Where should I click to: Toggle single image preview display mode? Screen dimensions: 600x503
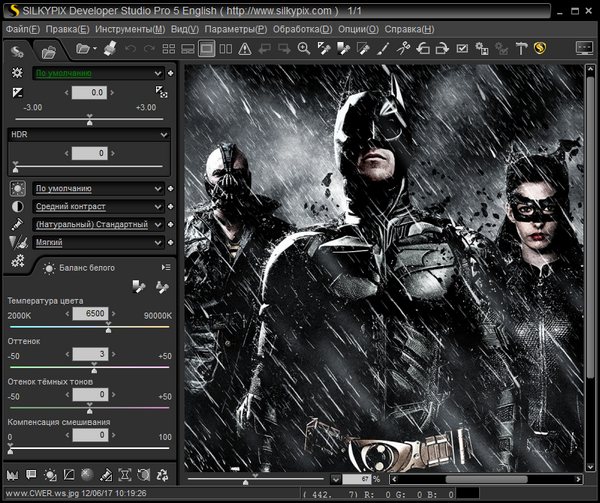pos(206,48)
